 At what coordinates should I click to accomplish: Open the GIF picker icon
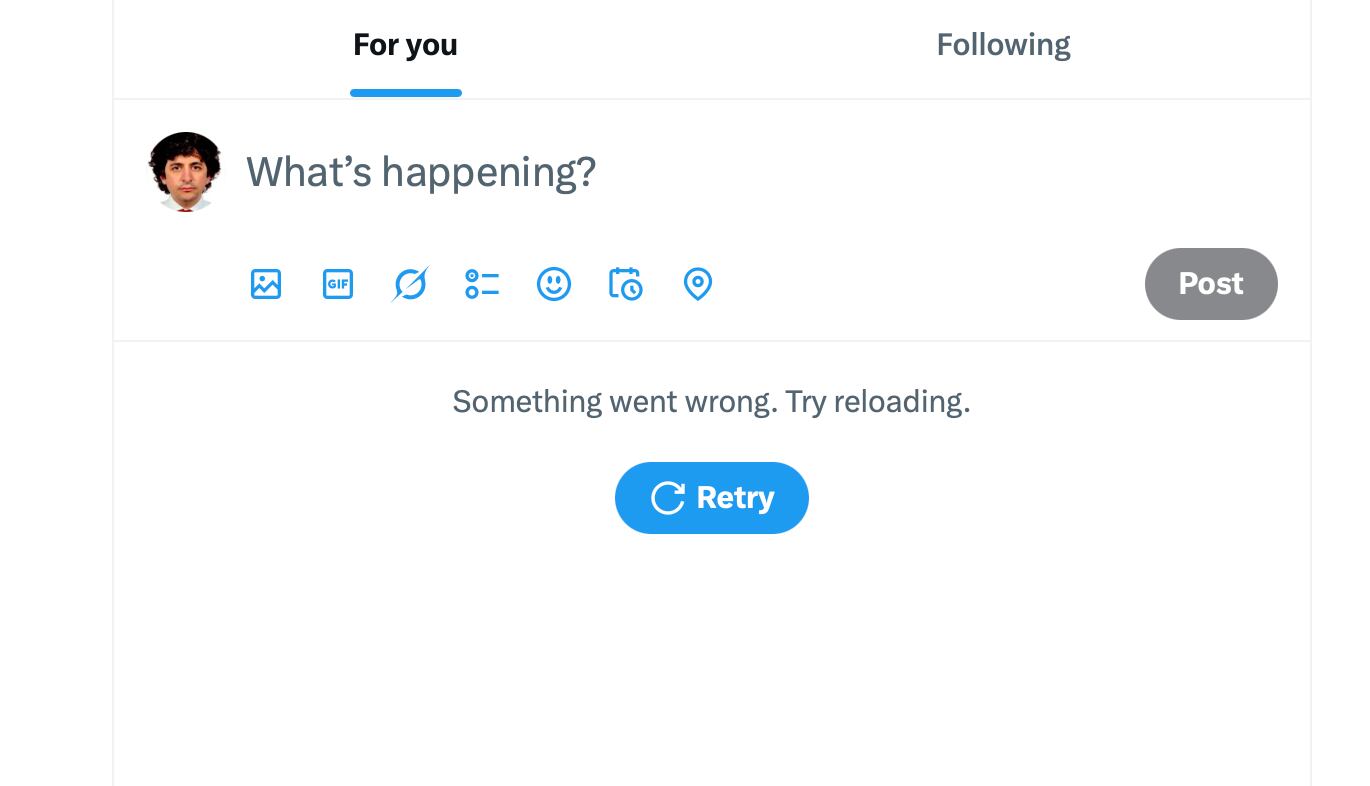(338, 284)
